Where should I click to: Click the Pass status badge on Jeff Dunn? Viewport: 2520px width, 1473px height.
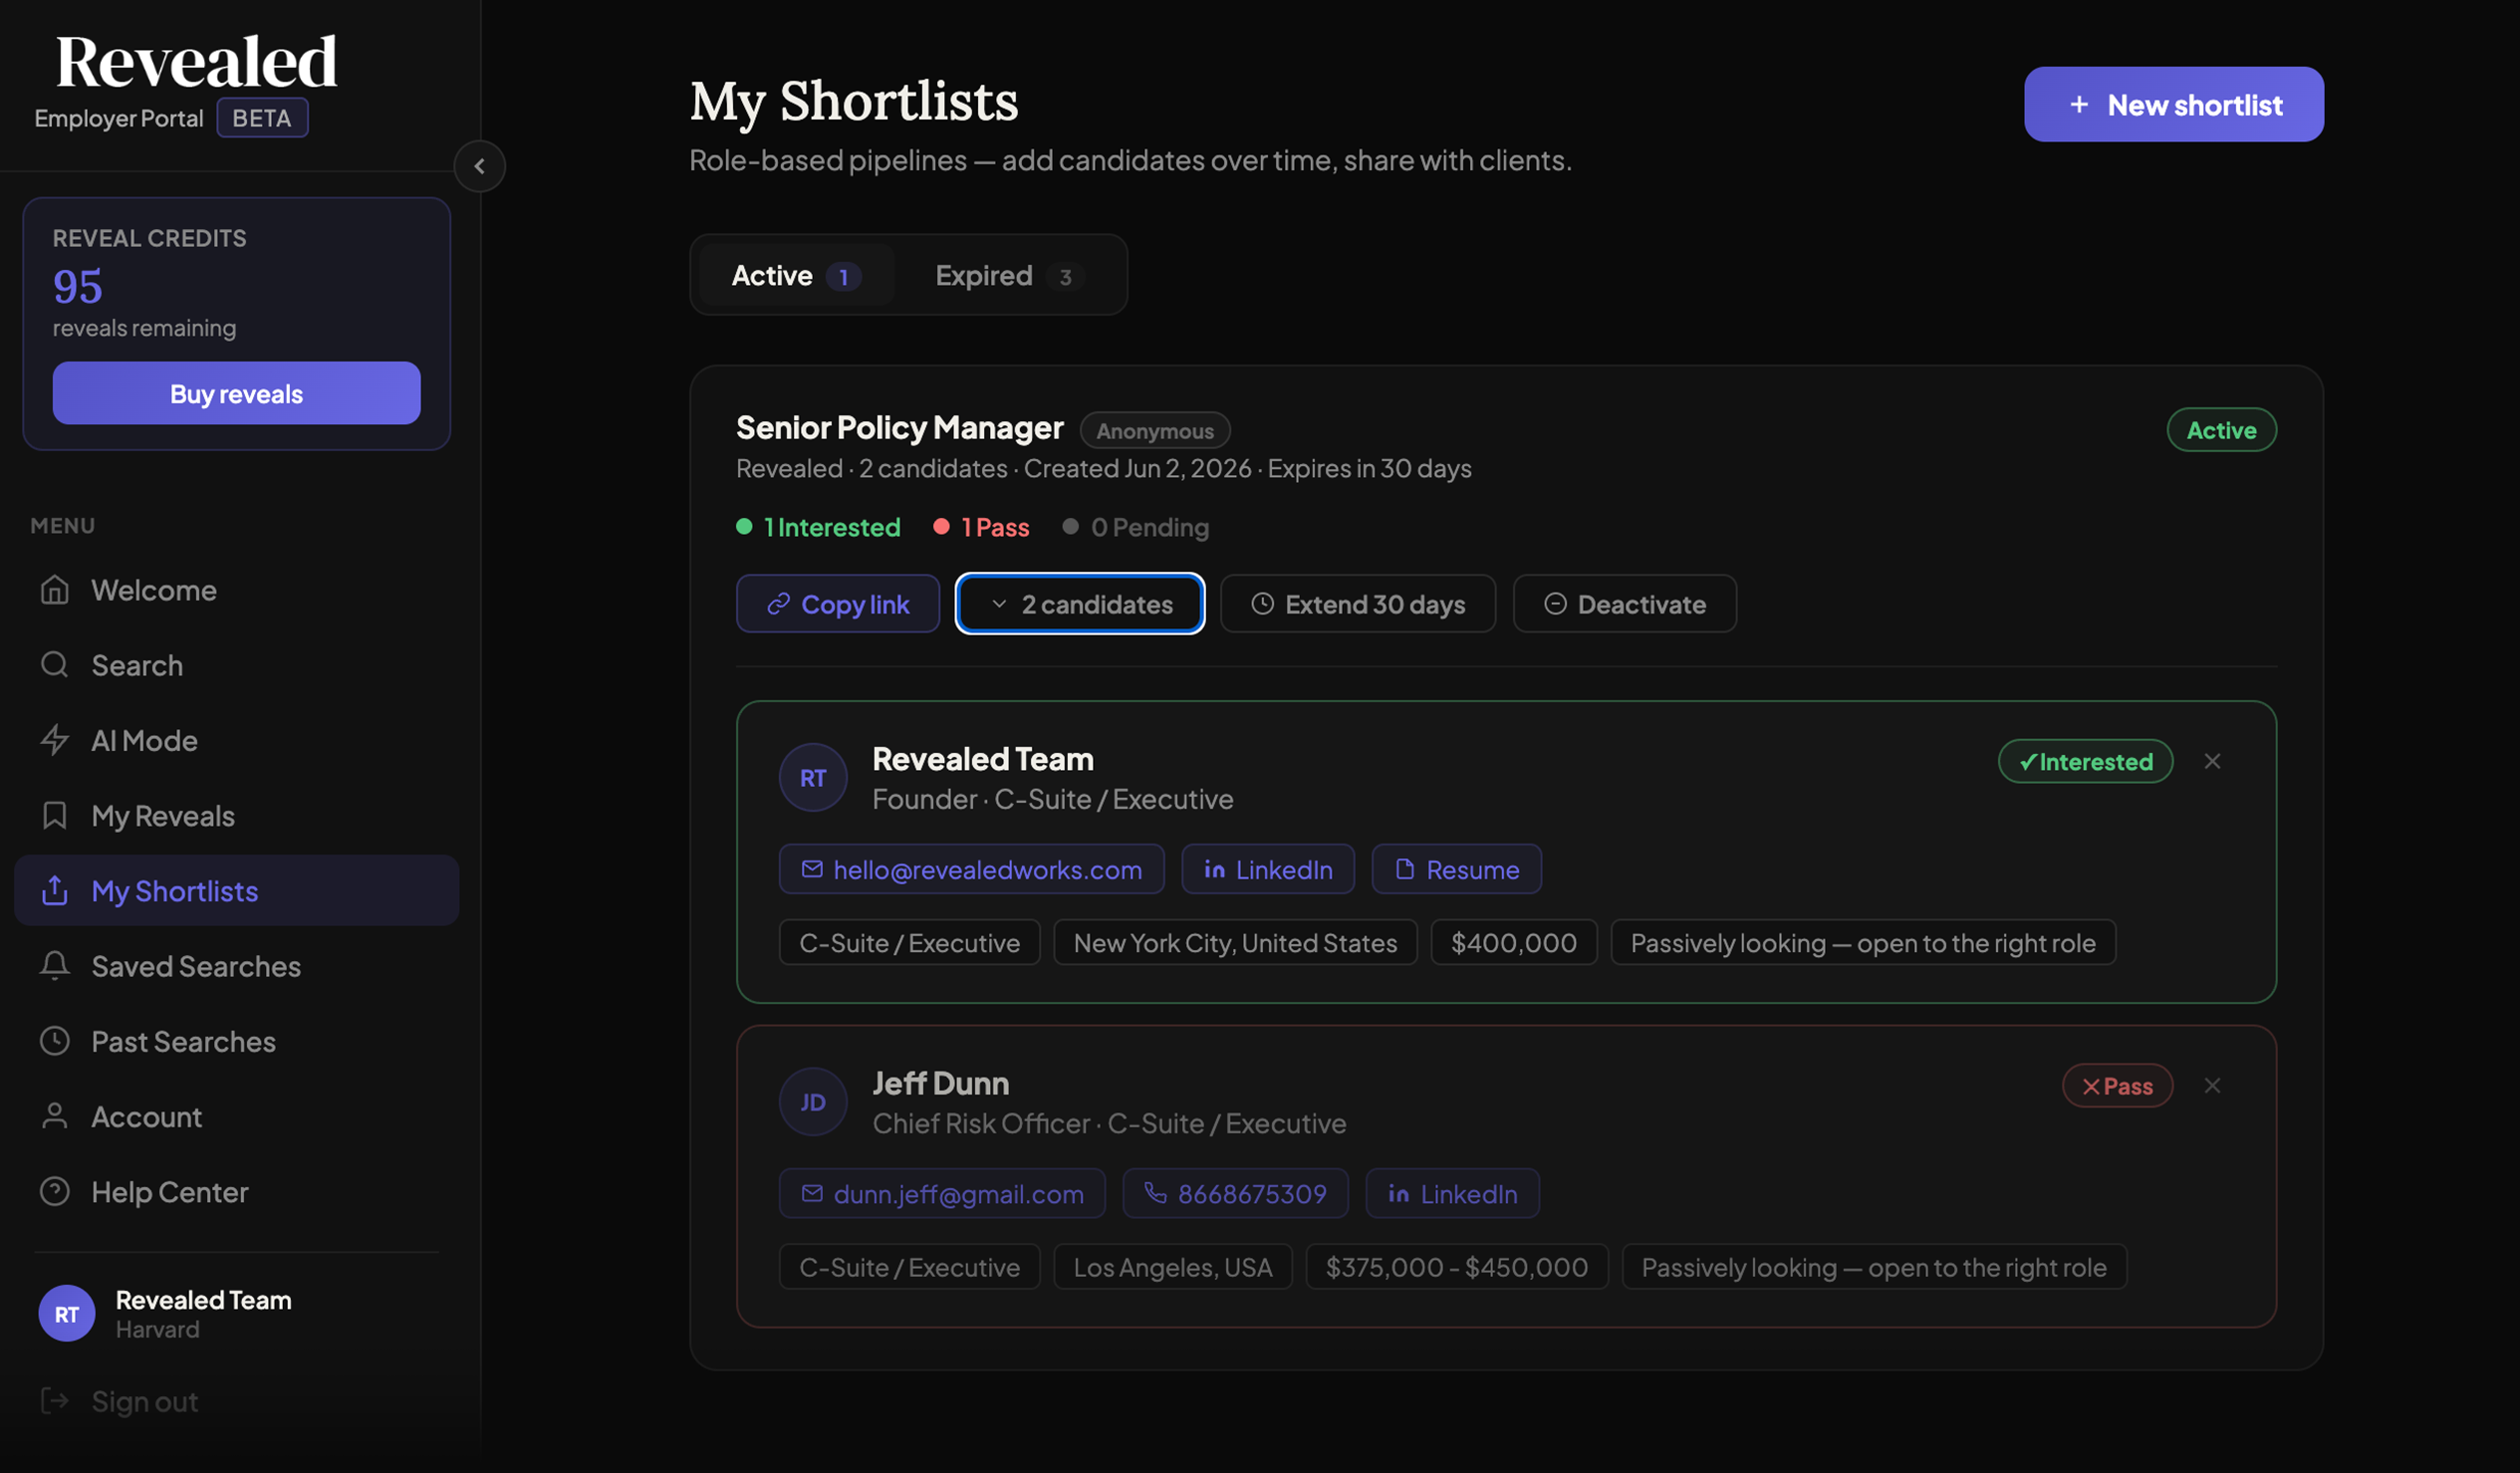click(x=2118, y=1085)
